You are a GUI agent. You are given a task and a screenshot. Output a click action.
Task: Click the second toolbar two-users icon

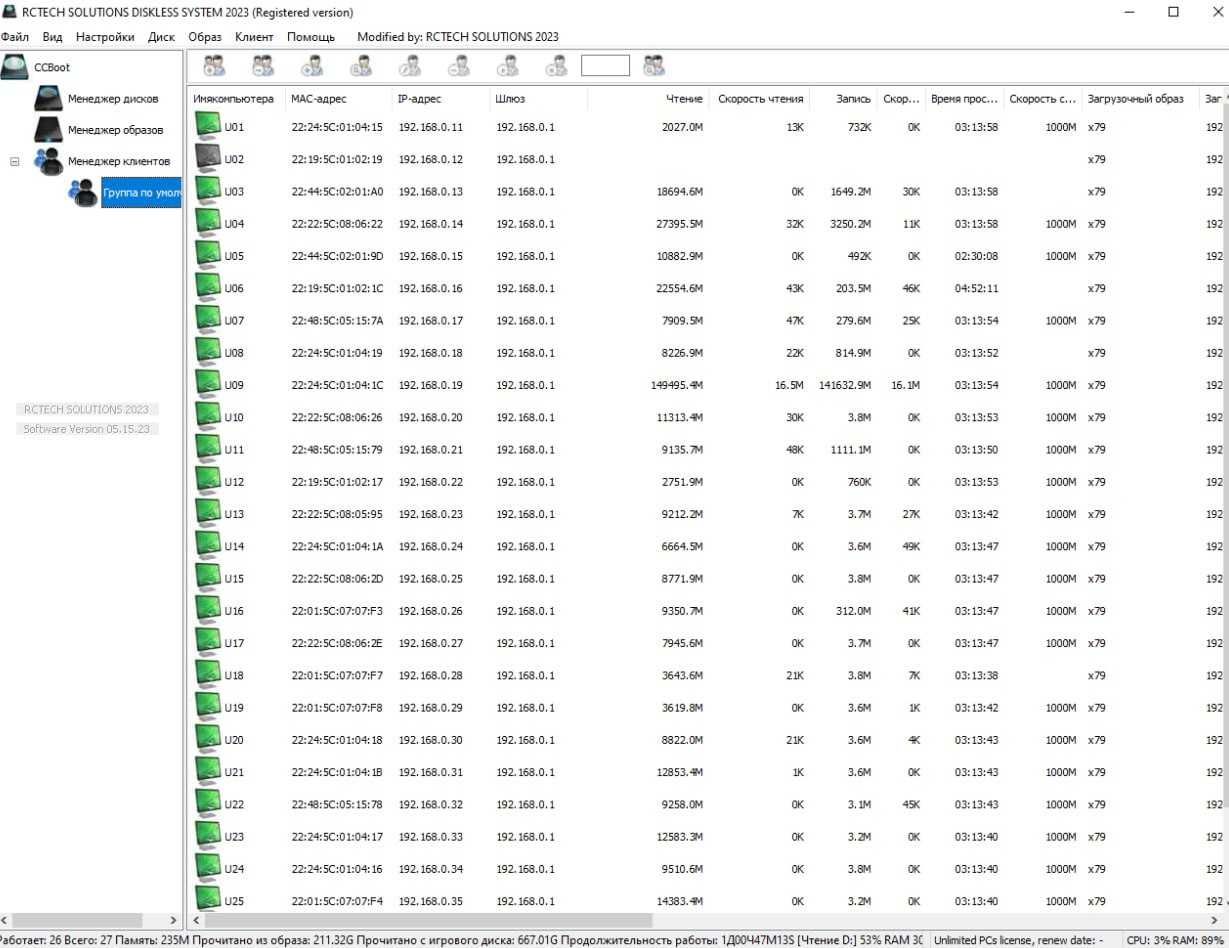click(263, 66)
